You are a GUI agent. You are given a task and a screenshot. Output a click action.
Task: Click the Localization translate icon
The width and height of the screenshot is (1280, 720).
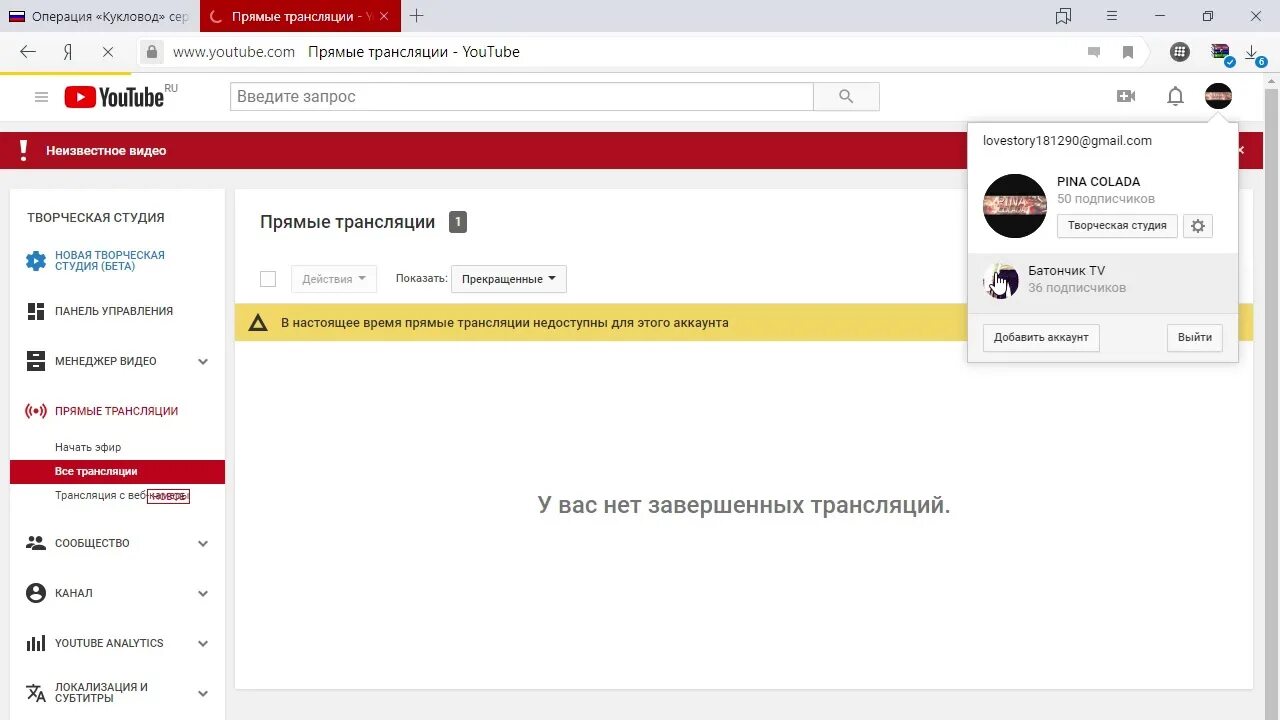[x=36, y=693]
